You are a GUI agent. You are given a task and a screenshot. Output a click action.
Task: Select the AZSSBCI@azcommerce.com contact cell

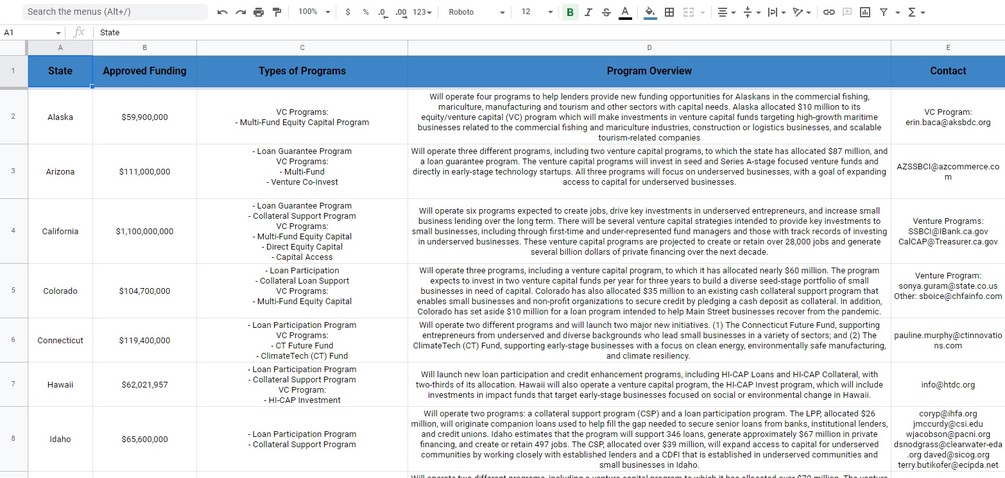click(x=948, y=172)
